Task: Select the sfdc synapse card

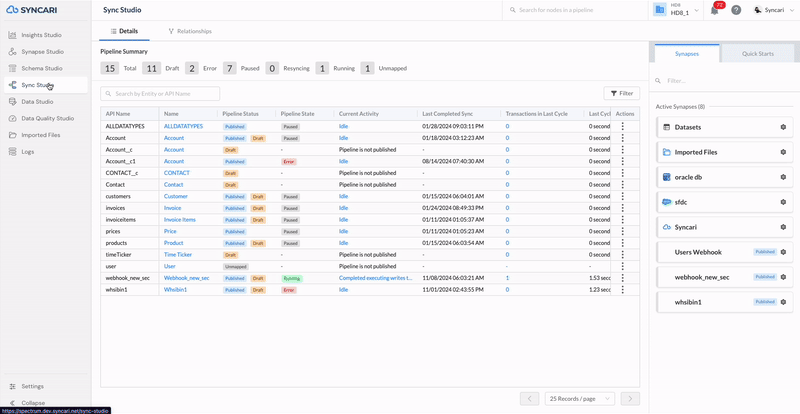Action: click(x=724, y=202)
